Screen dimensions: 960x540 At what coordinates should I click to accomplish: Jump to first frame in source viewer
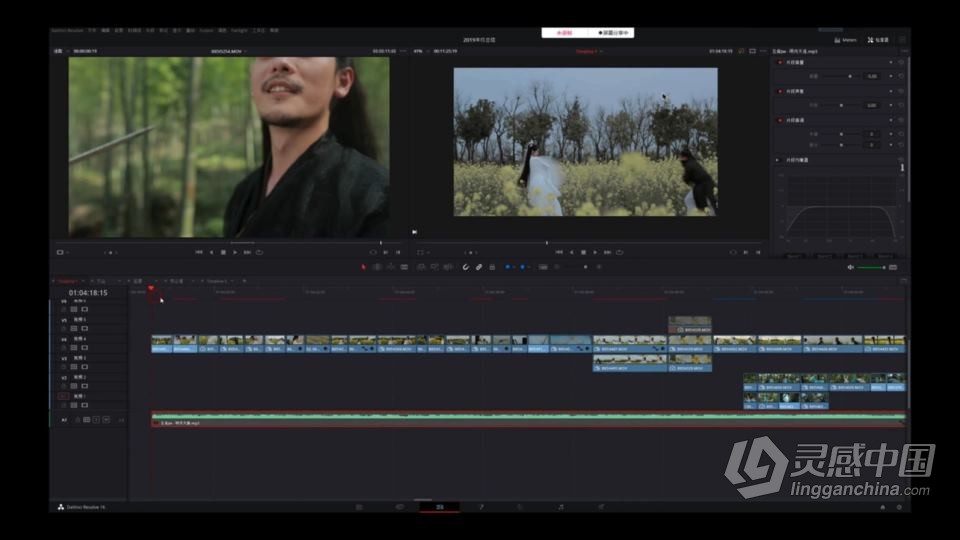(x=199, y=252)
